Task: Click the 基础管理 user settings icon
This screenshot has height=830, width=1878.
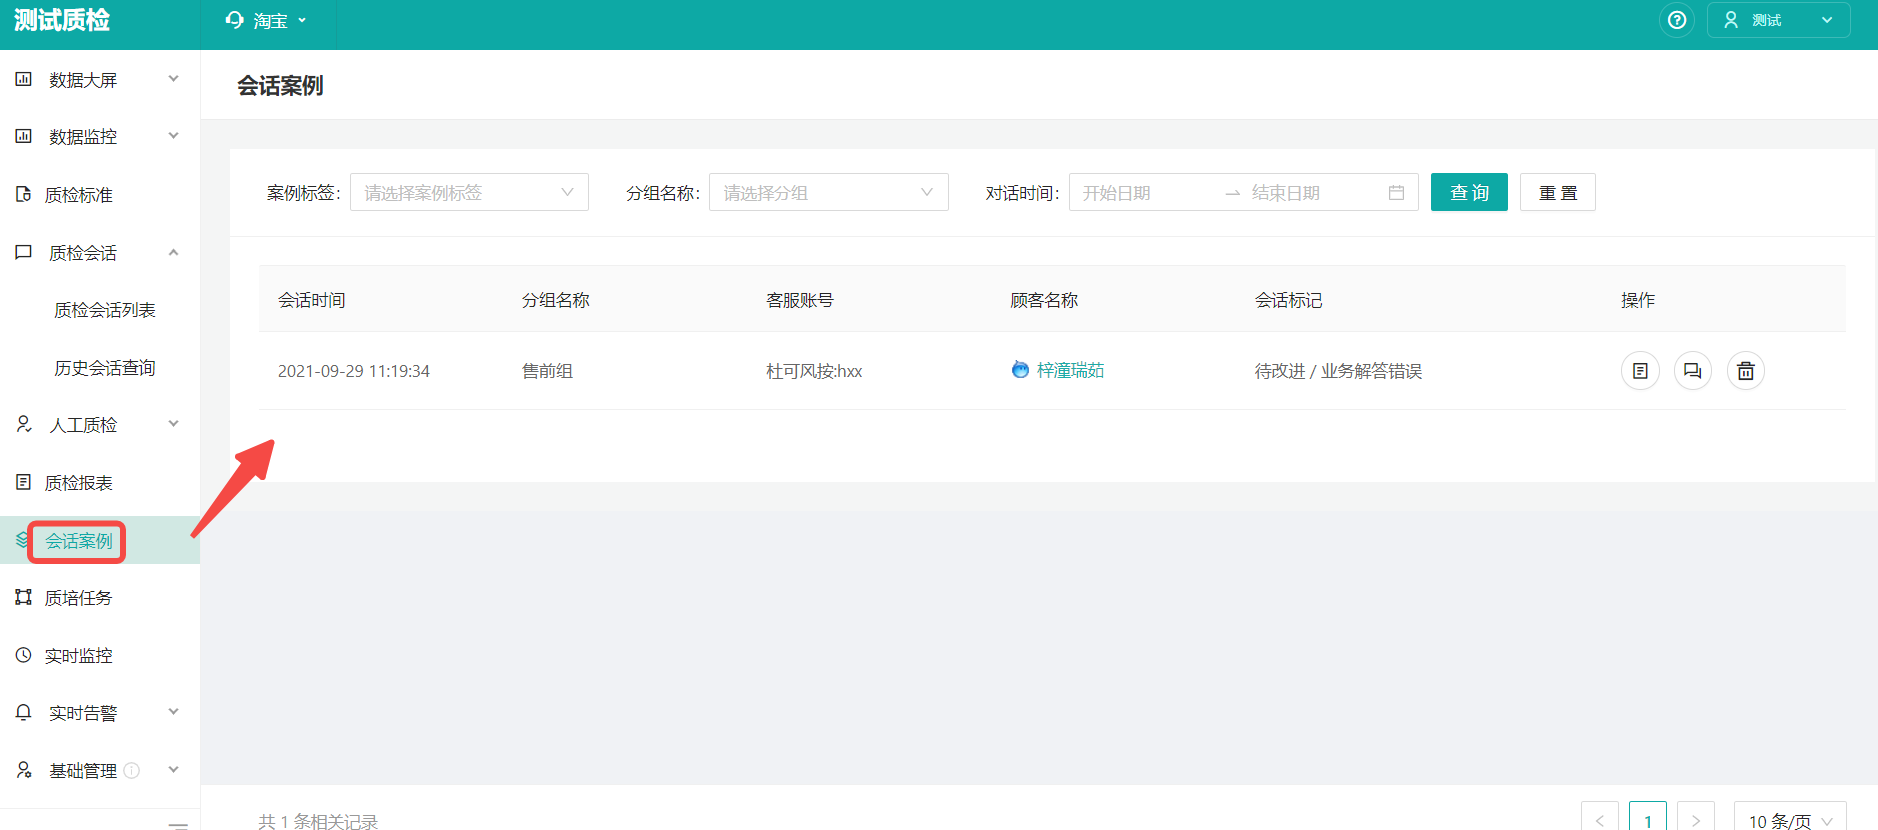Action: [x=24, y=770]
